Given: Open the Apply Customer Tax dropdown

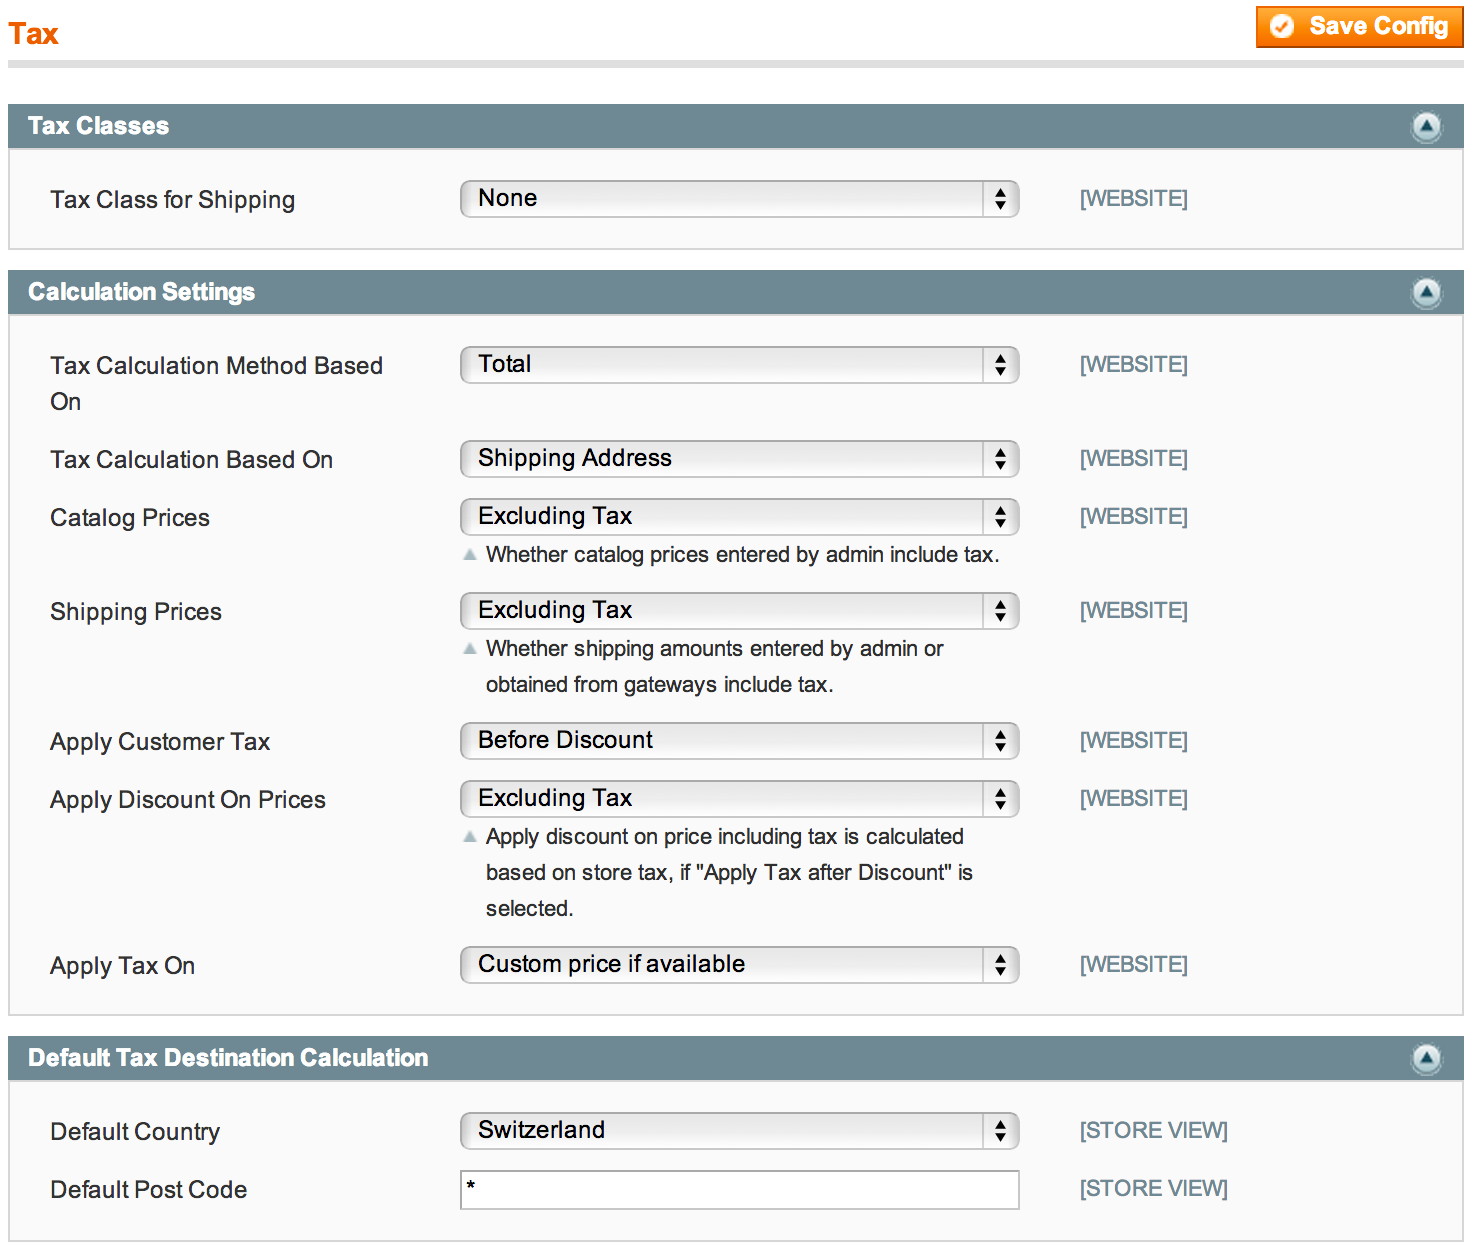Looking at the screenshot, I should coord(739,741).
